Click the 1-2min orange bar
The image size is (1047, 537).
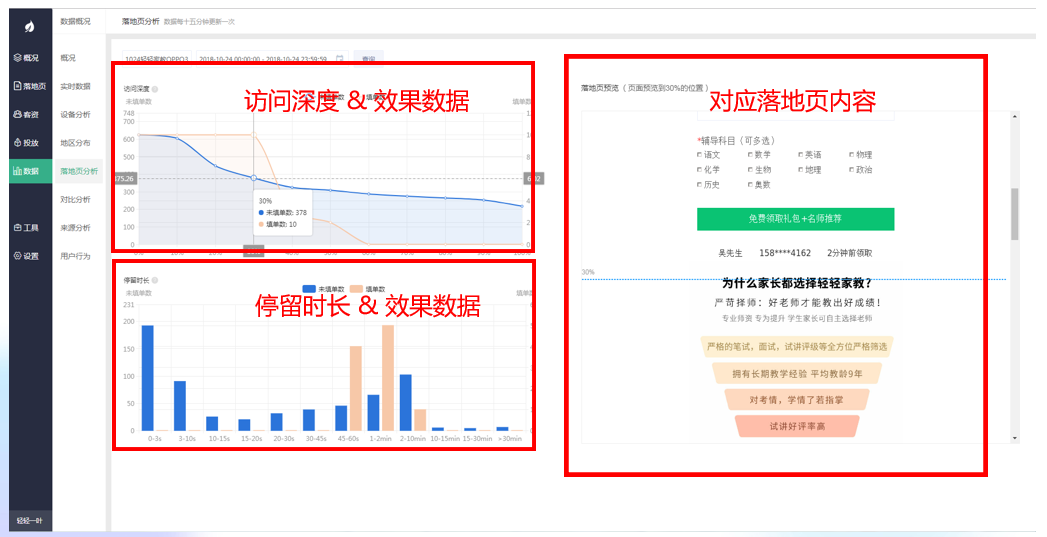(x=388, y=378)
